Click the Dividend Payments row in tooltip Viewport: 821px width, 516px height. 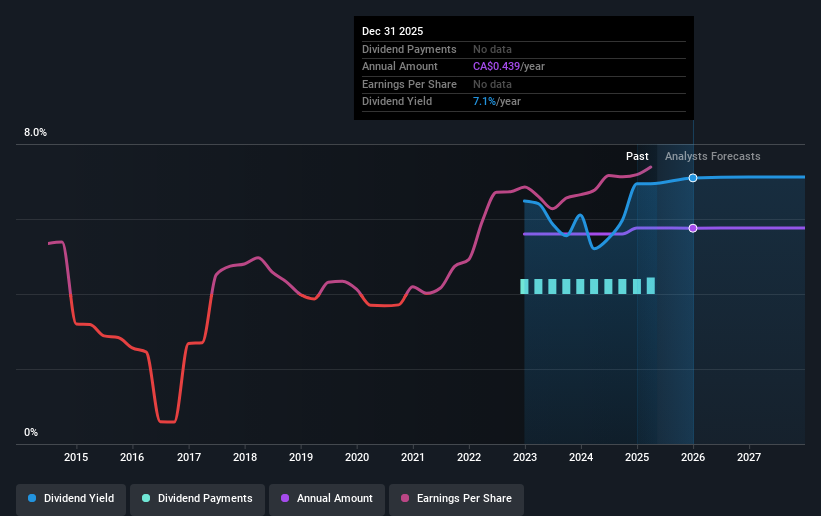point(524,49)
